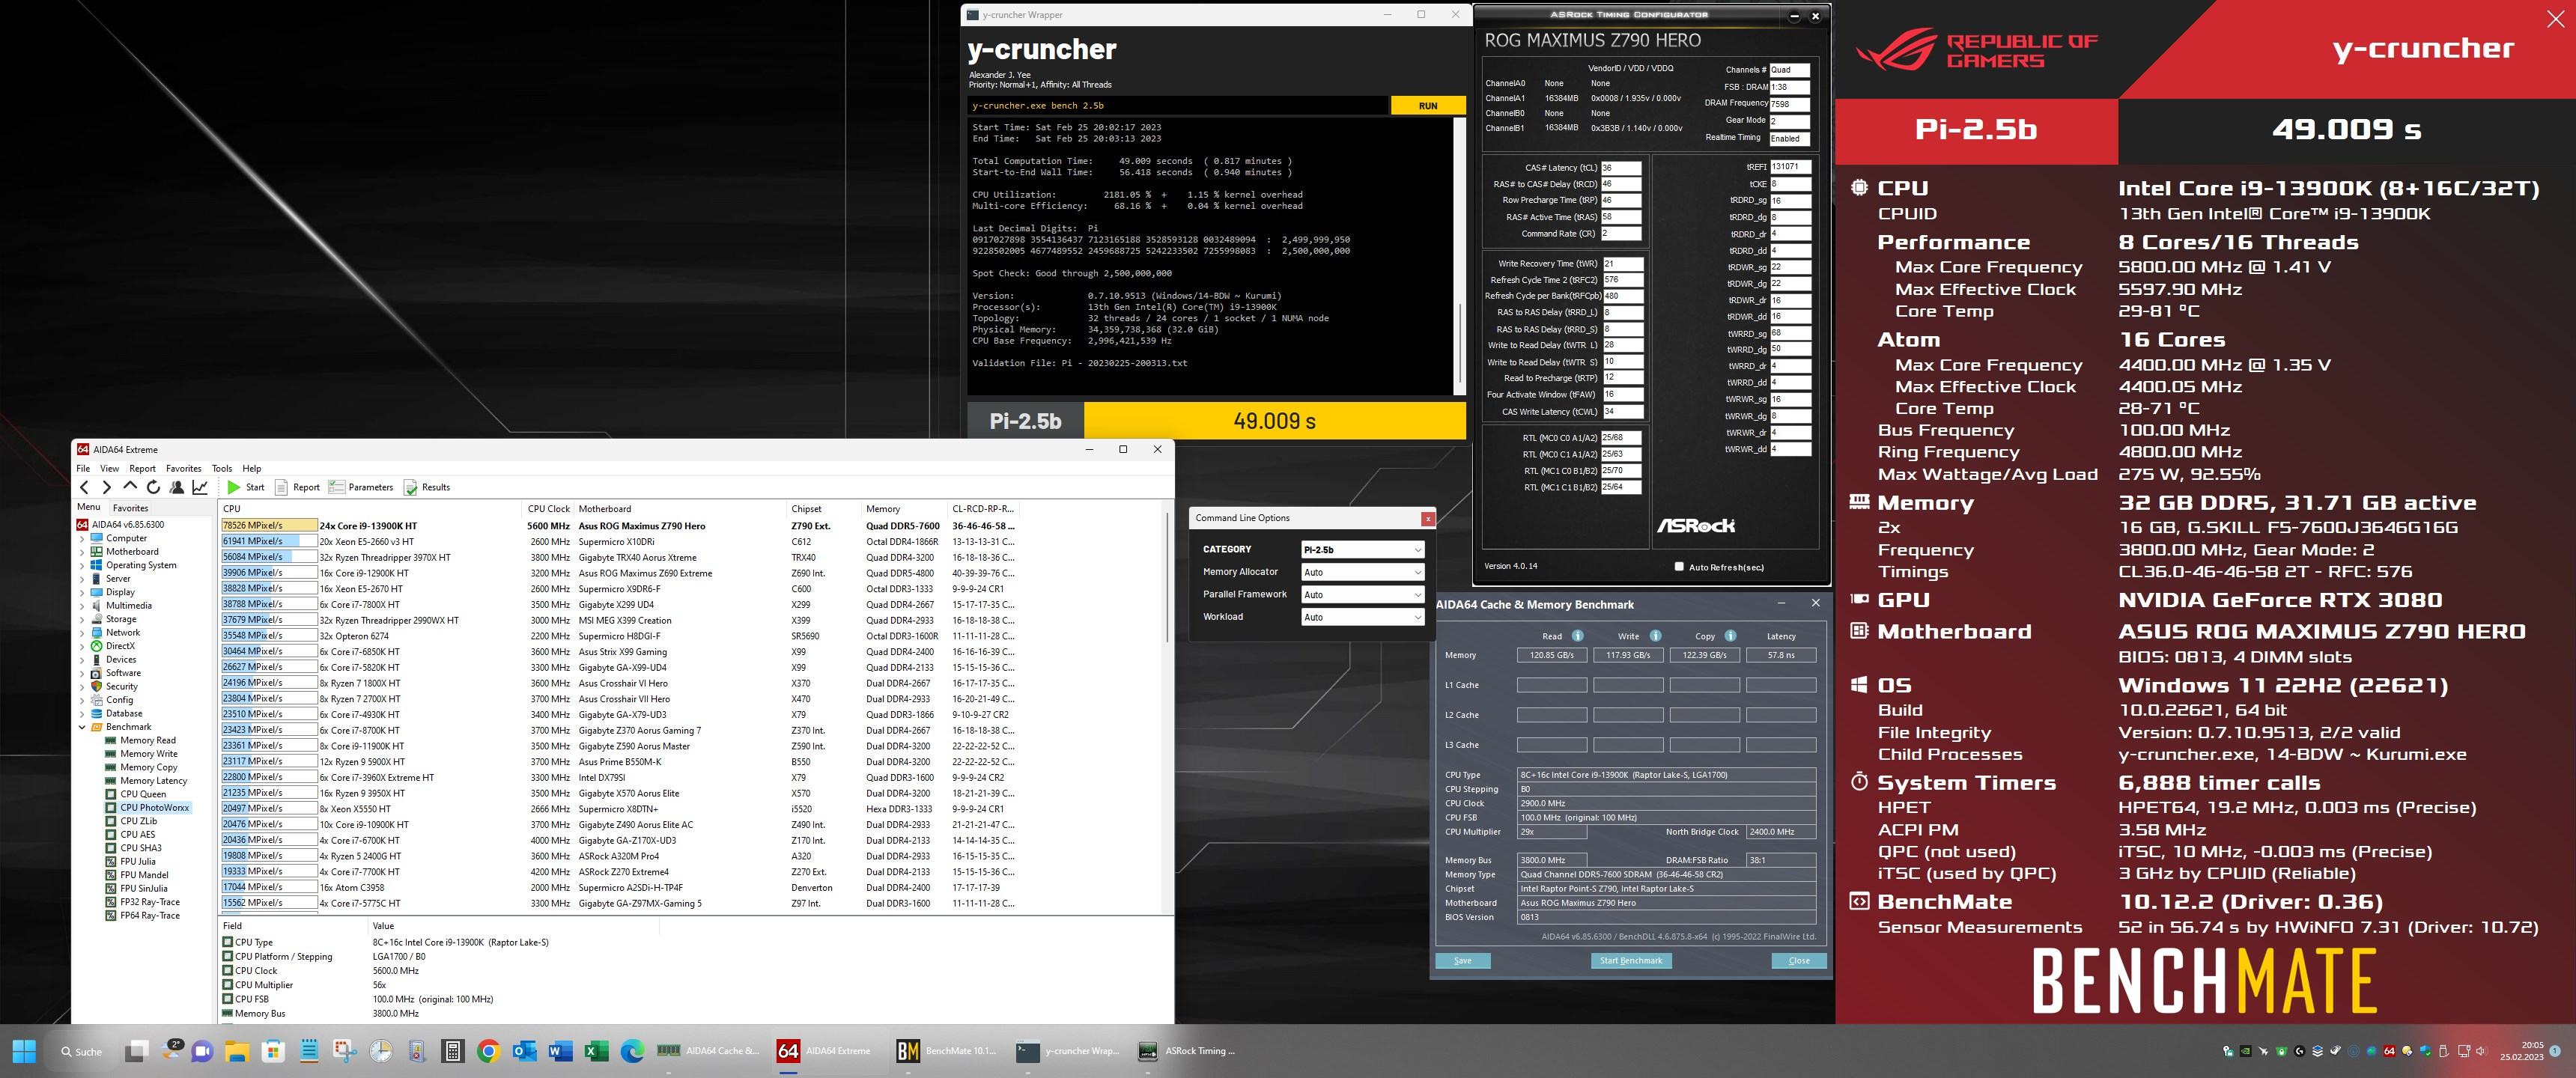Switch to the Favorites tab in AIDA64
The height and width of the screenshot is (1078, 2576).
[x=130, y=508]
